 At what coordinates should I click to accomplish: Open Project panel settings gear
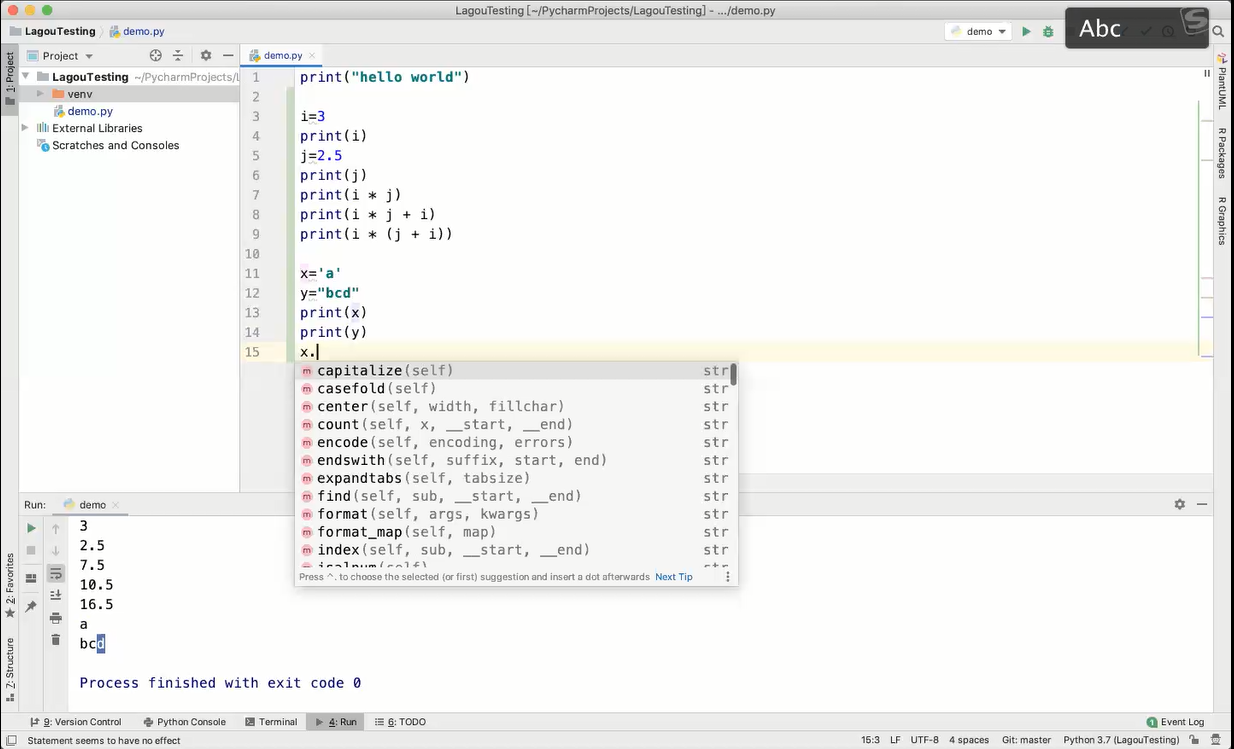[x=206, y=56]
